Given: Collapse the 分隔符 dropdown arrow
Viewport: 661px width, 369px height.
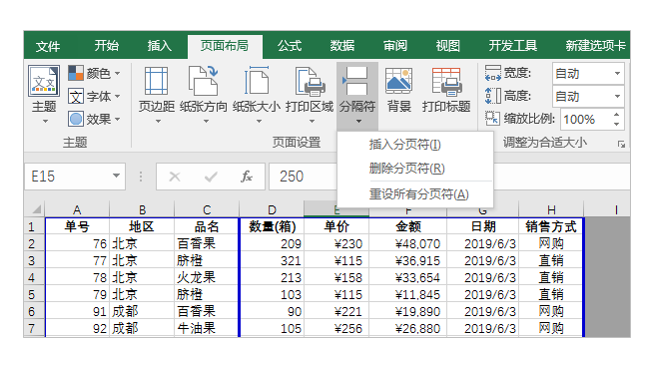Looking at the screenshot, I should 359,121.
